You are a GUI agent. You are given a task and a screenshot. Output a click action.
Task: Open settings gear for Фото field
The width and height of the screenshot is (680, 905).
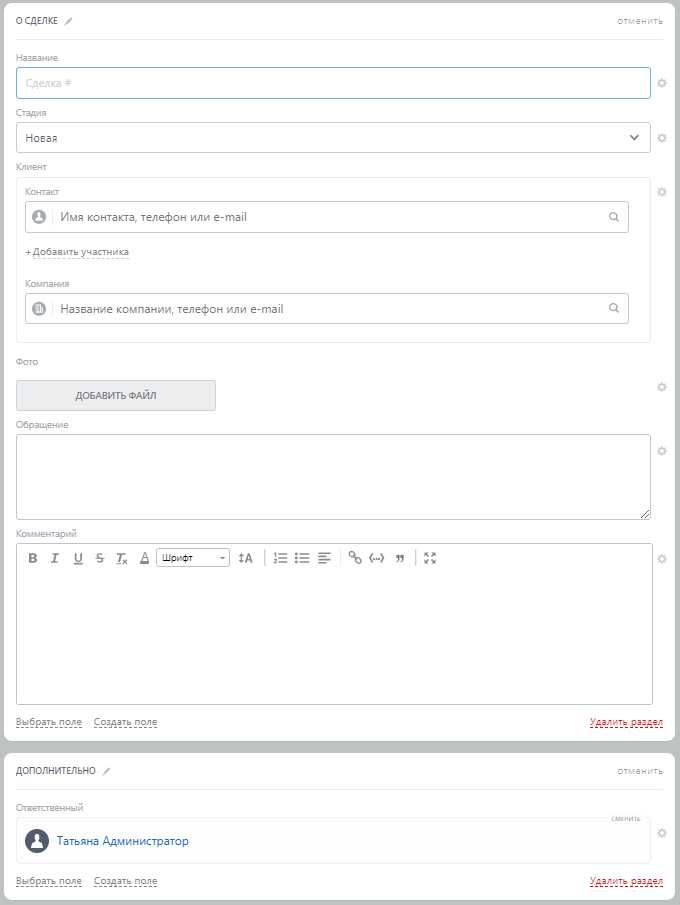coord(661,387)
